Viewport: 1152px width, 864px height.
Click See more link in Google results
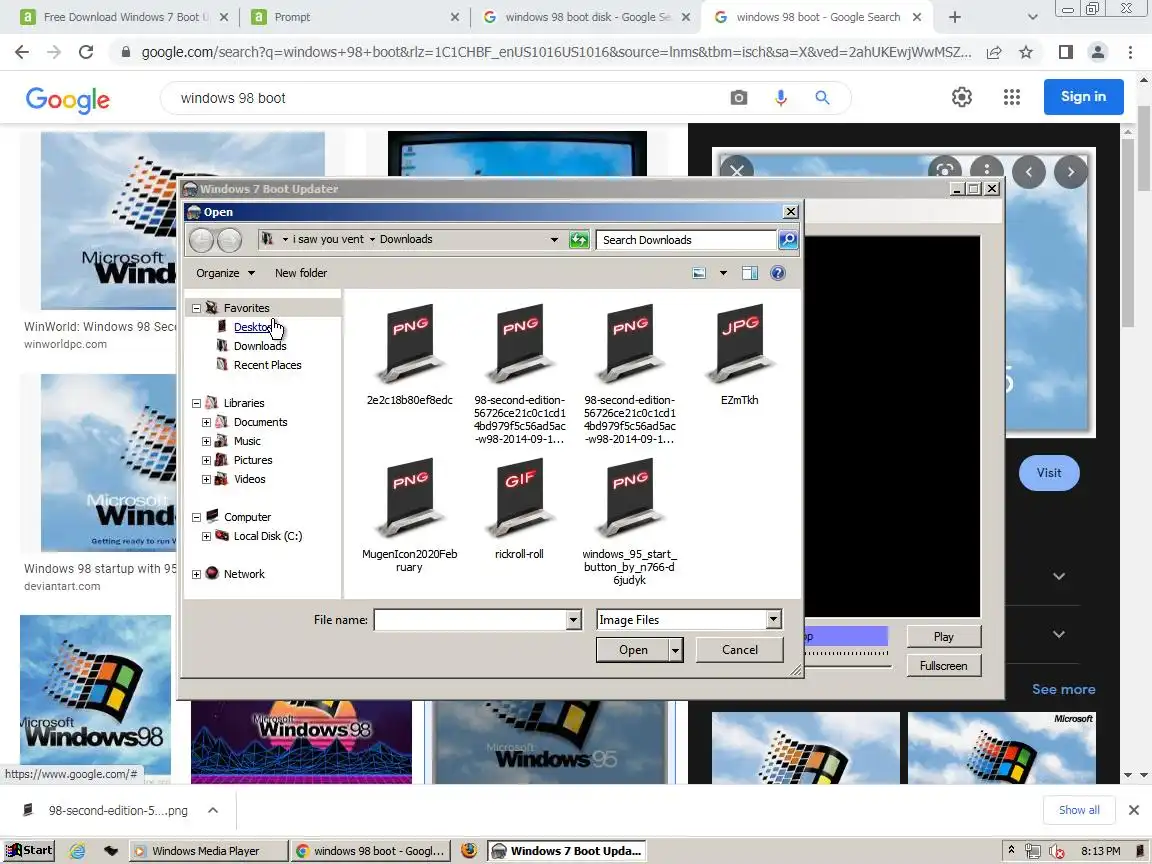point(1063,690)
